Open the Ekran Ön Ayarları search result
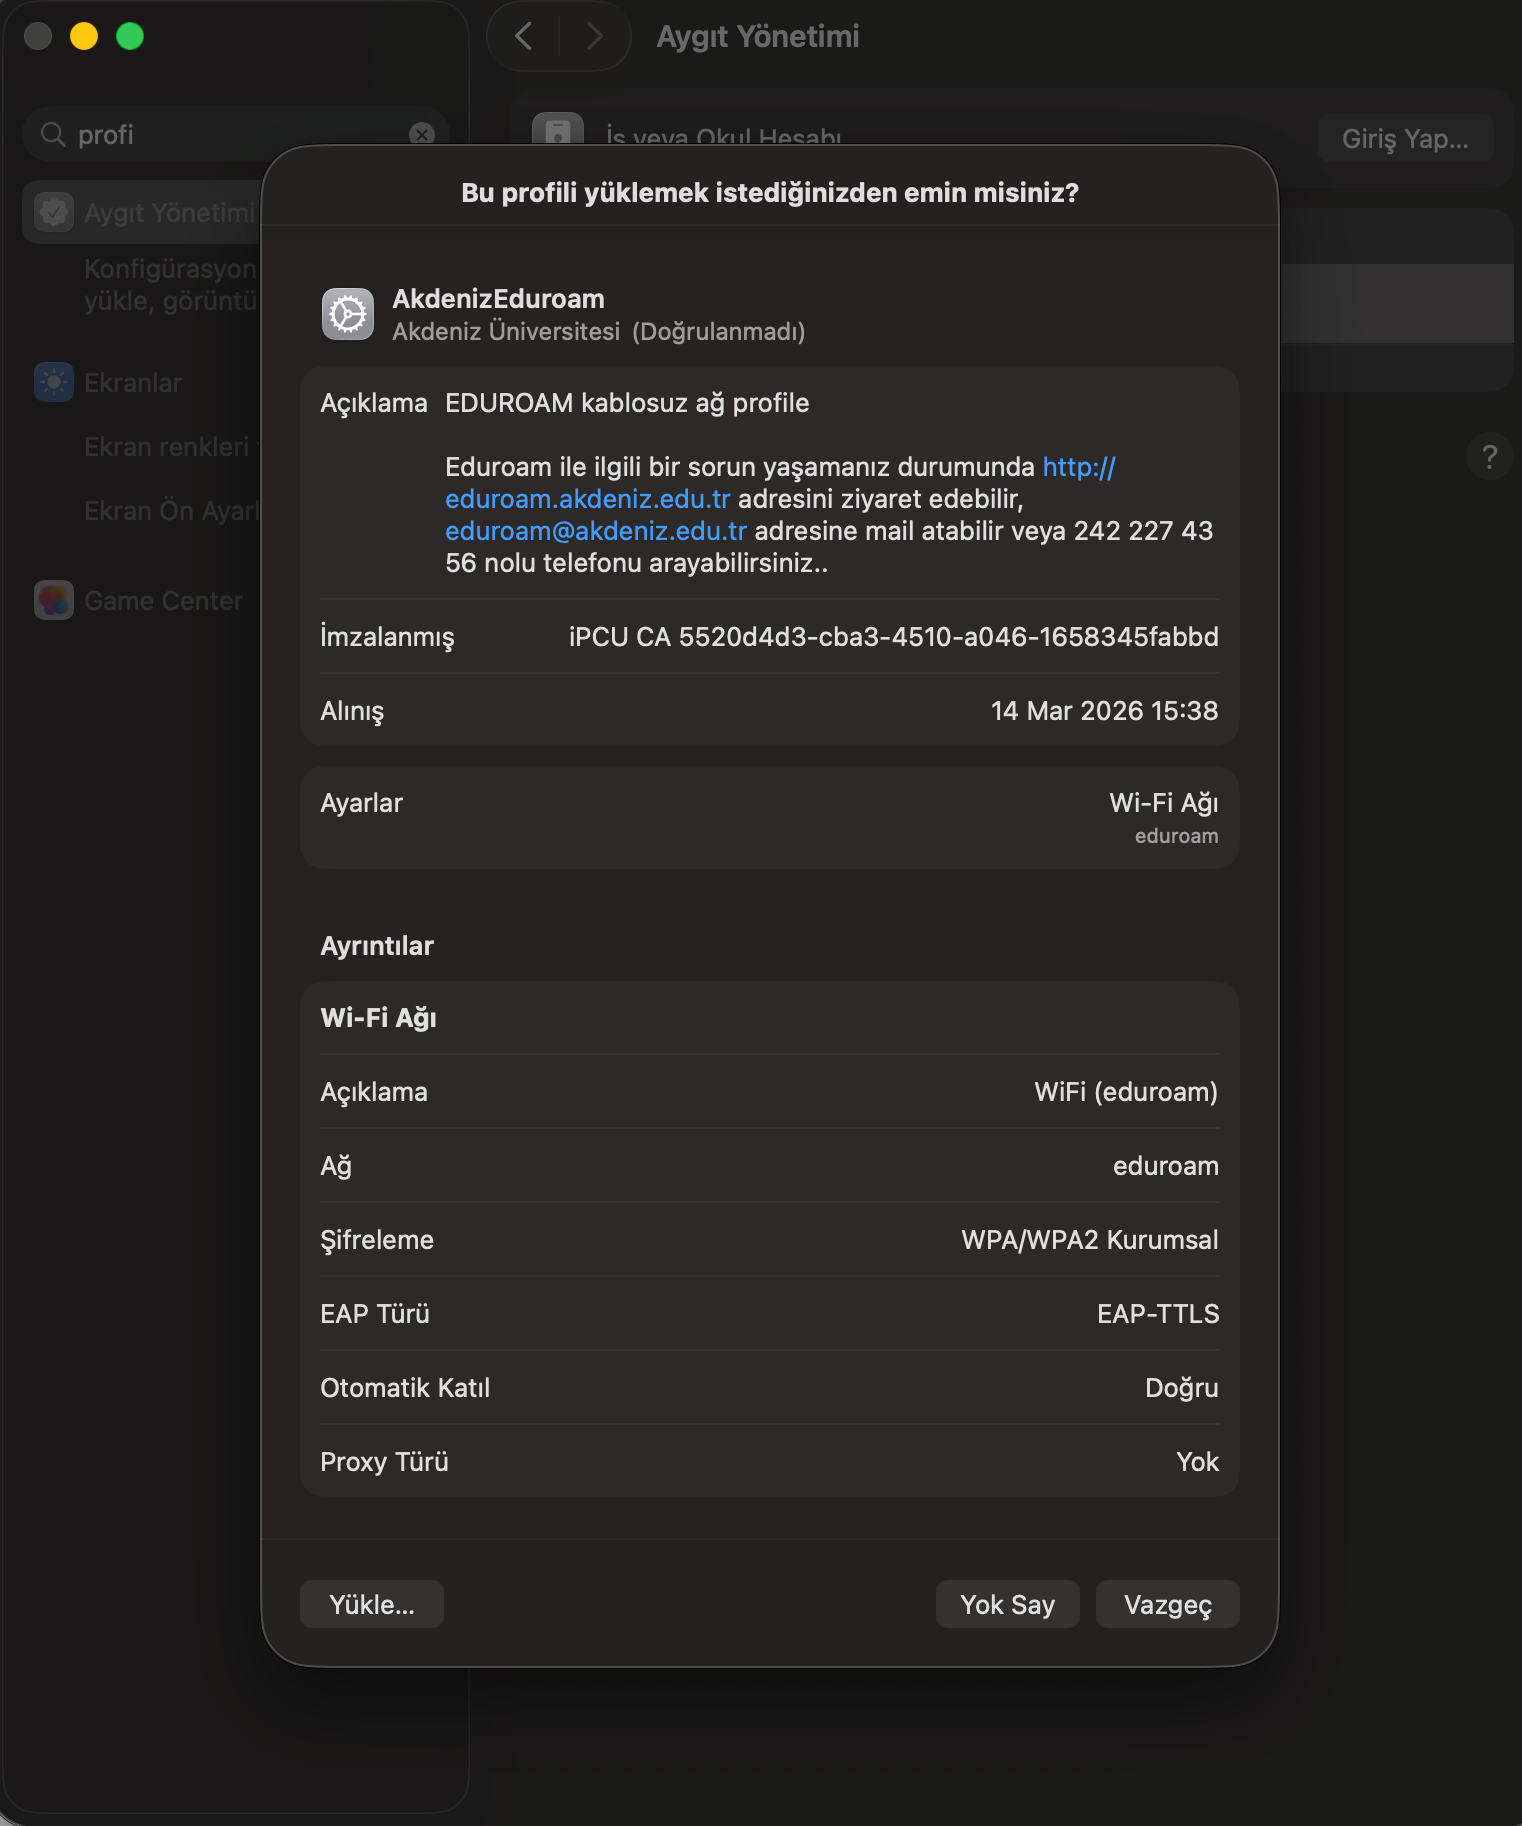This screenshot has height=1826, width=1522. pos(172,511)
